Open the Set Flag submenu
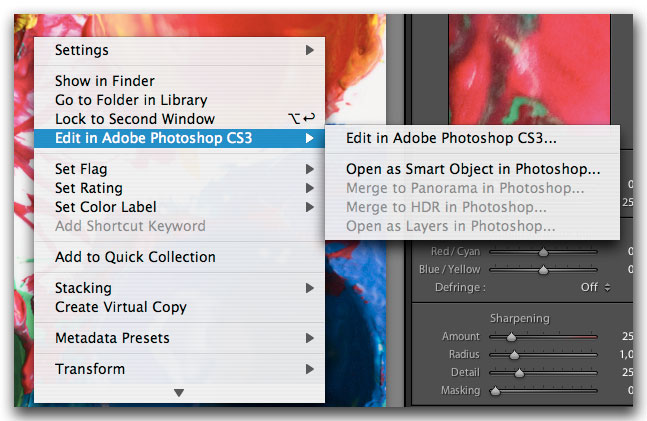The height and width of the screenshot is (421, 647). click(179, 169)
